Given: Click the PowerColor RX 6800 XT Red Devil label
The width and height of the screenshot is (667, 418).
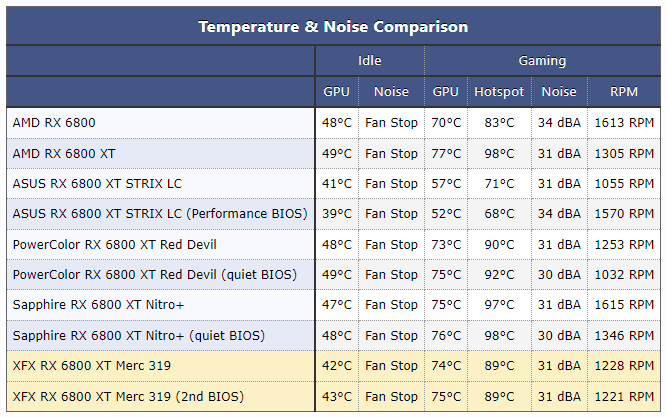Looking at the screenshot, I should click(x=114, y=245).
